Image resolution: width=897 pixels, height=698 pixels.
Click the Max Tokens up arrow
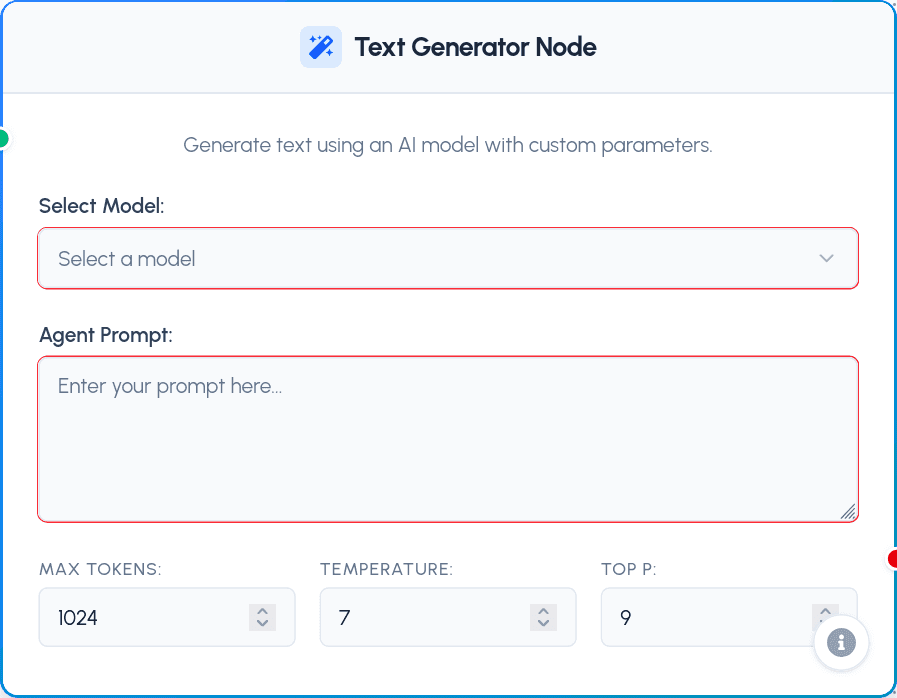[x=262, y=611]
